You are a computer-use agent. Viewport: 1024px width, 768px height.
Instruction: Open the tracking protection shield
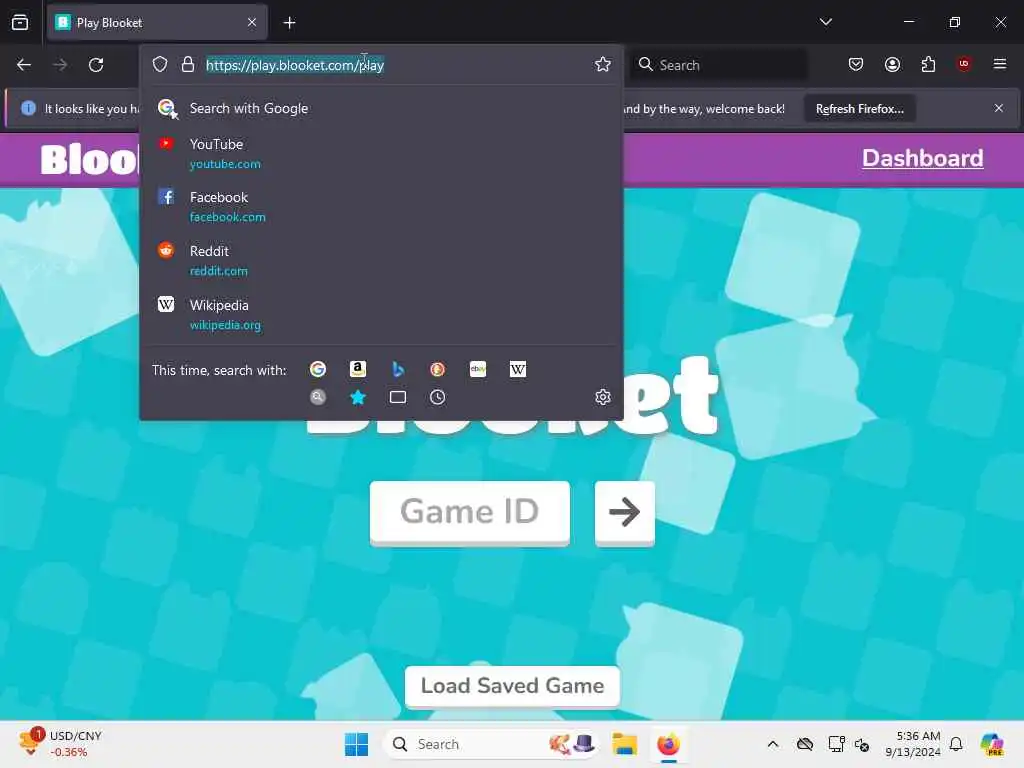pyautogui.click(x=160, y=64)
